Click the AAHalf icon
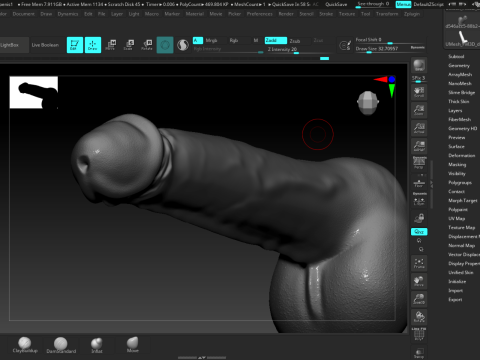The height and width of the screenshot is (360, 480). pos(419,146)
